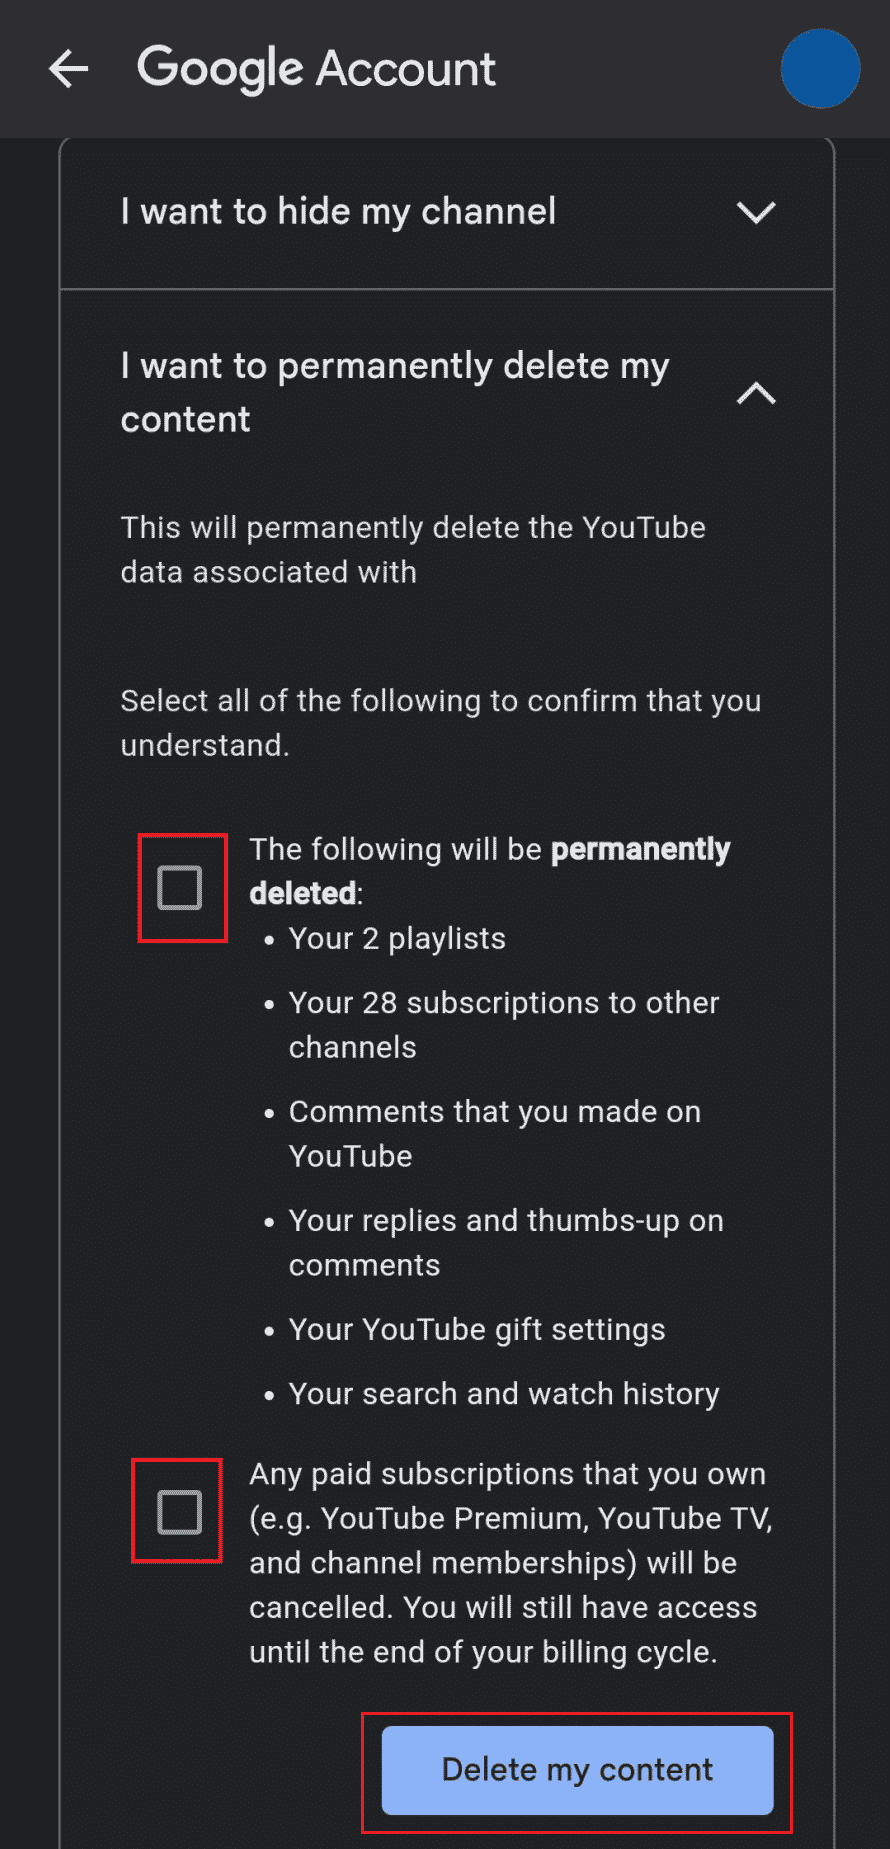
Task: Click 'Your search and watch history' item
Action: [503, 1394]
